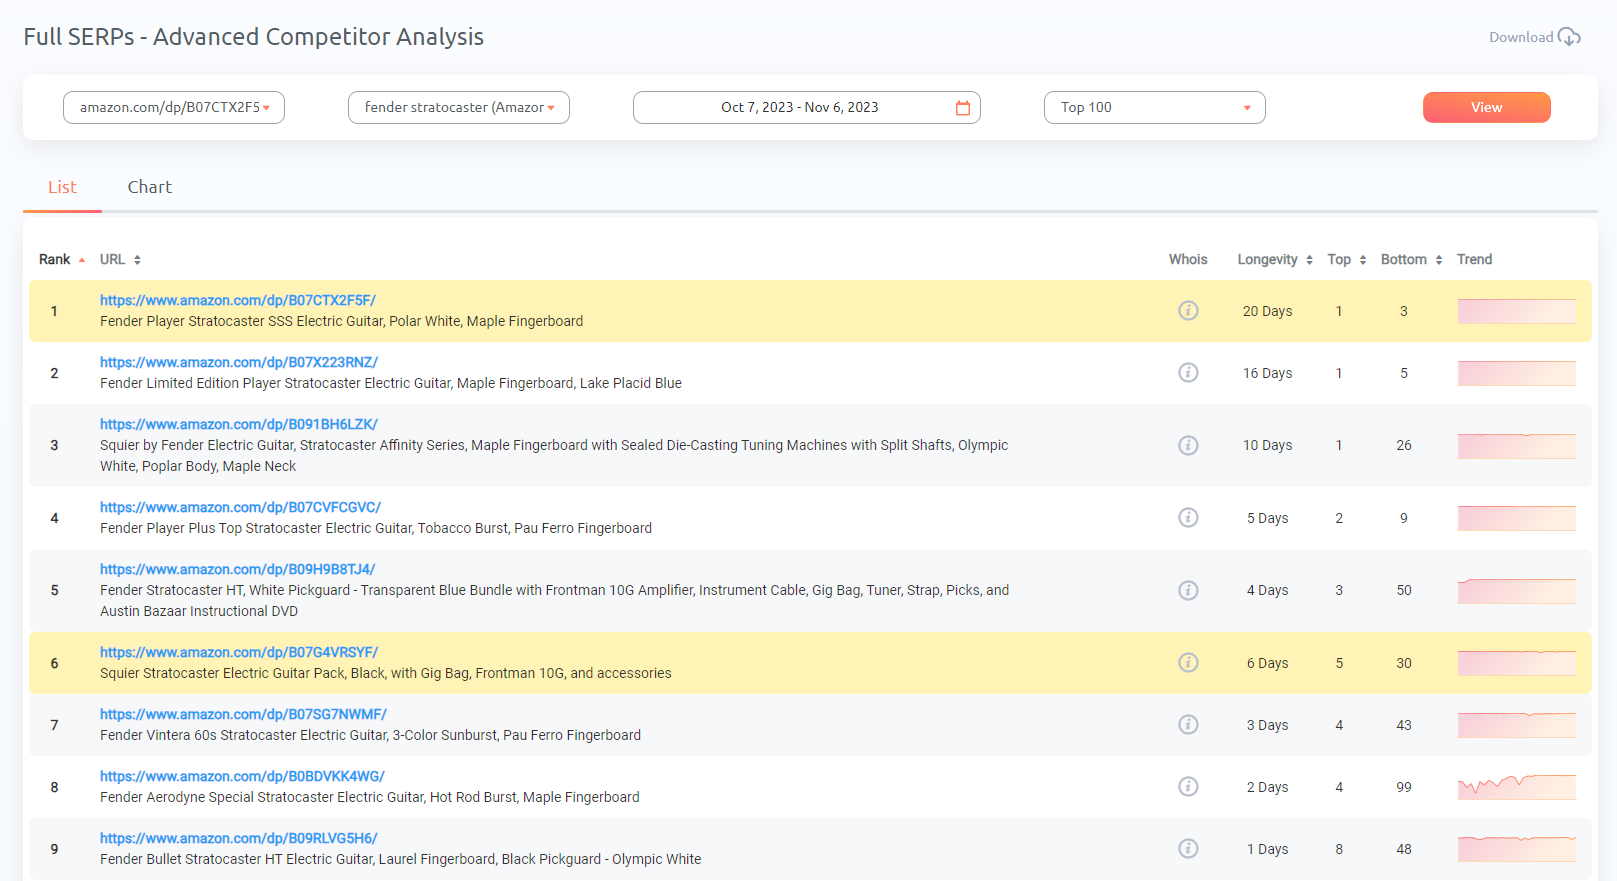
Task: Click heading 'Full SERPs - Advanced Competitor Analysis'
Action: pyautogui.click(x=254, y=37)
